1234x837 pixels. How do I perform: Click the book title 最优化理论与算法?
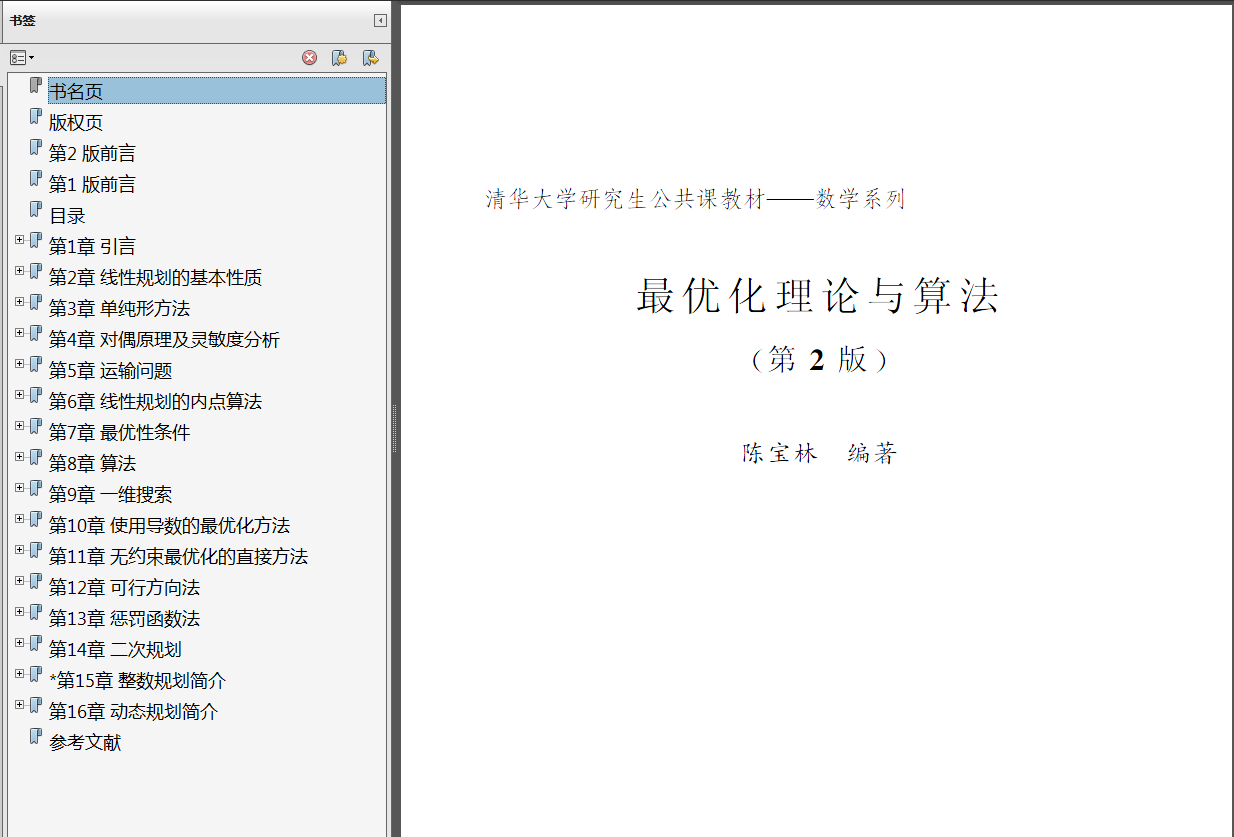(x=818, y=297)
